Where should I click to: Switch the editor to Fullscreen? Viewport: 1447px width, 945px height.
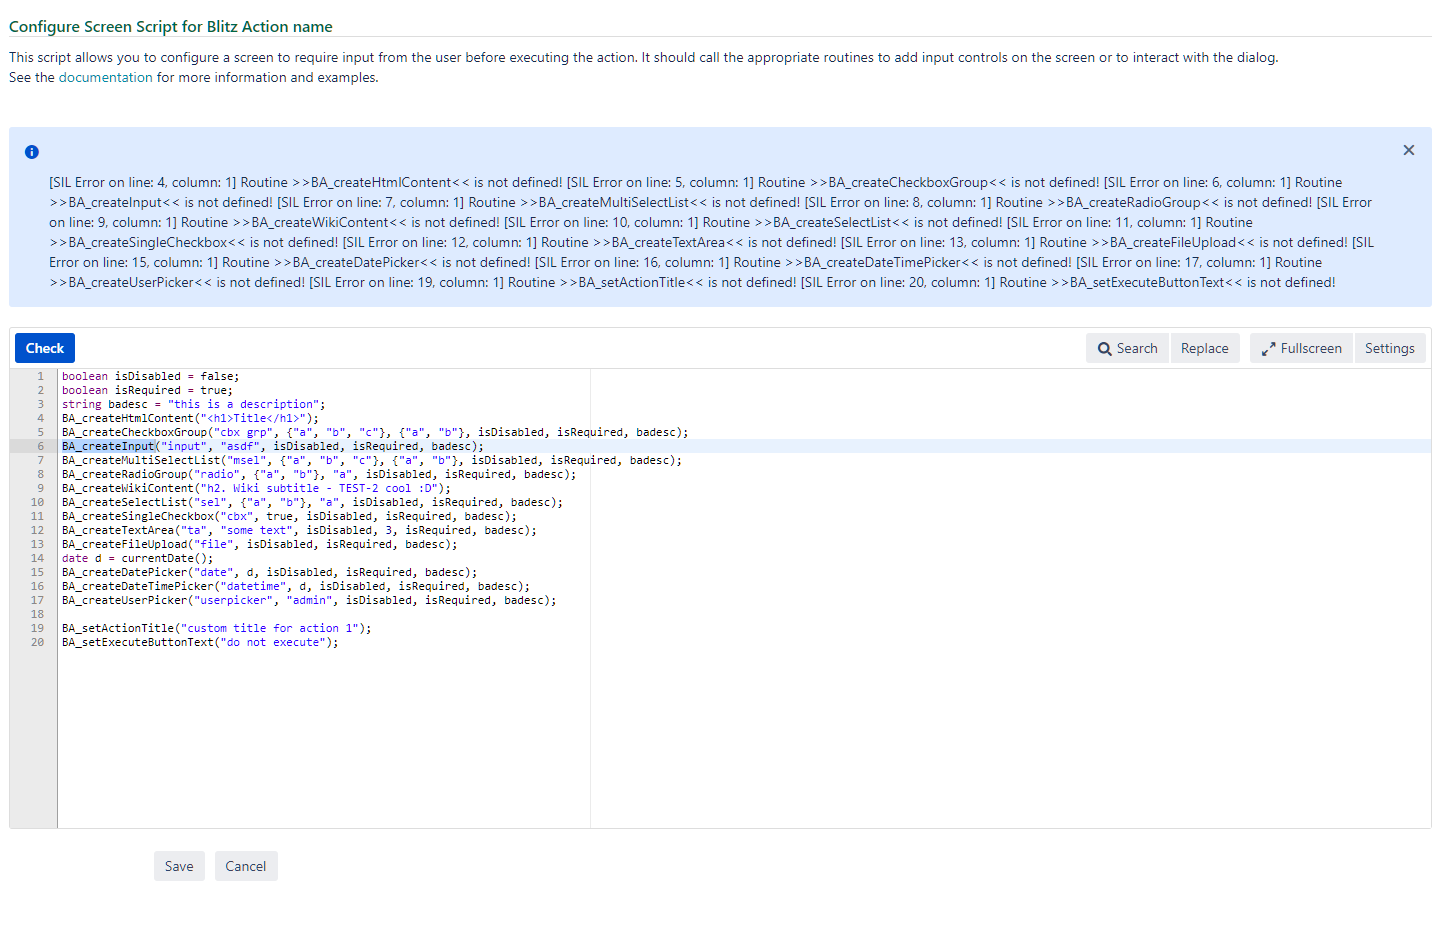click(x=1301, y=348)
